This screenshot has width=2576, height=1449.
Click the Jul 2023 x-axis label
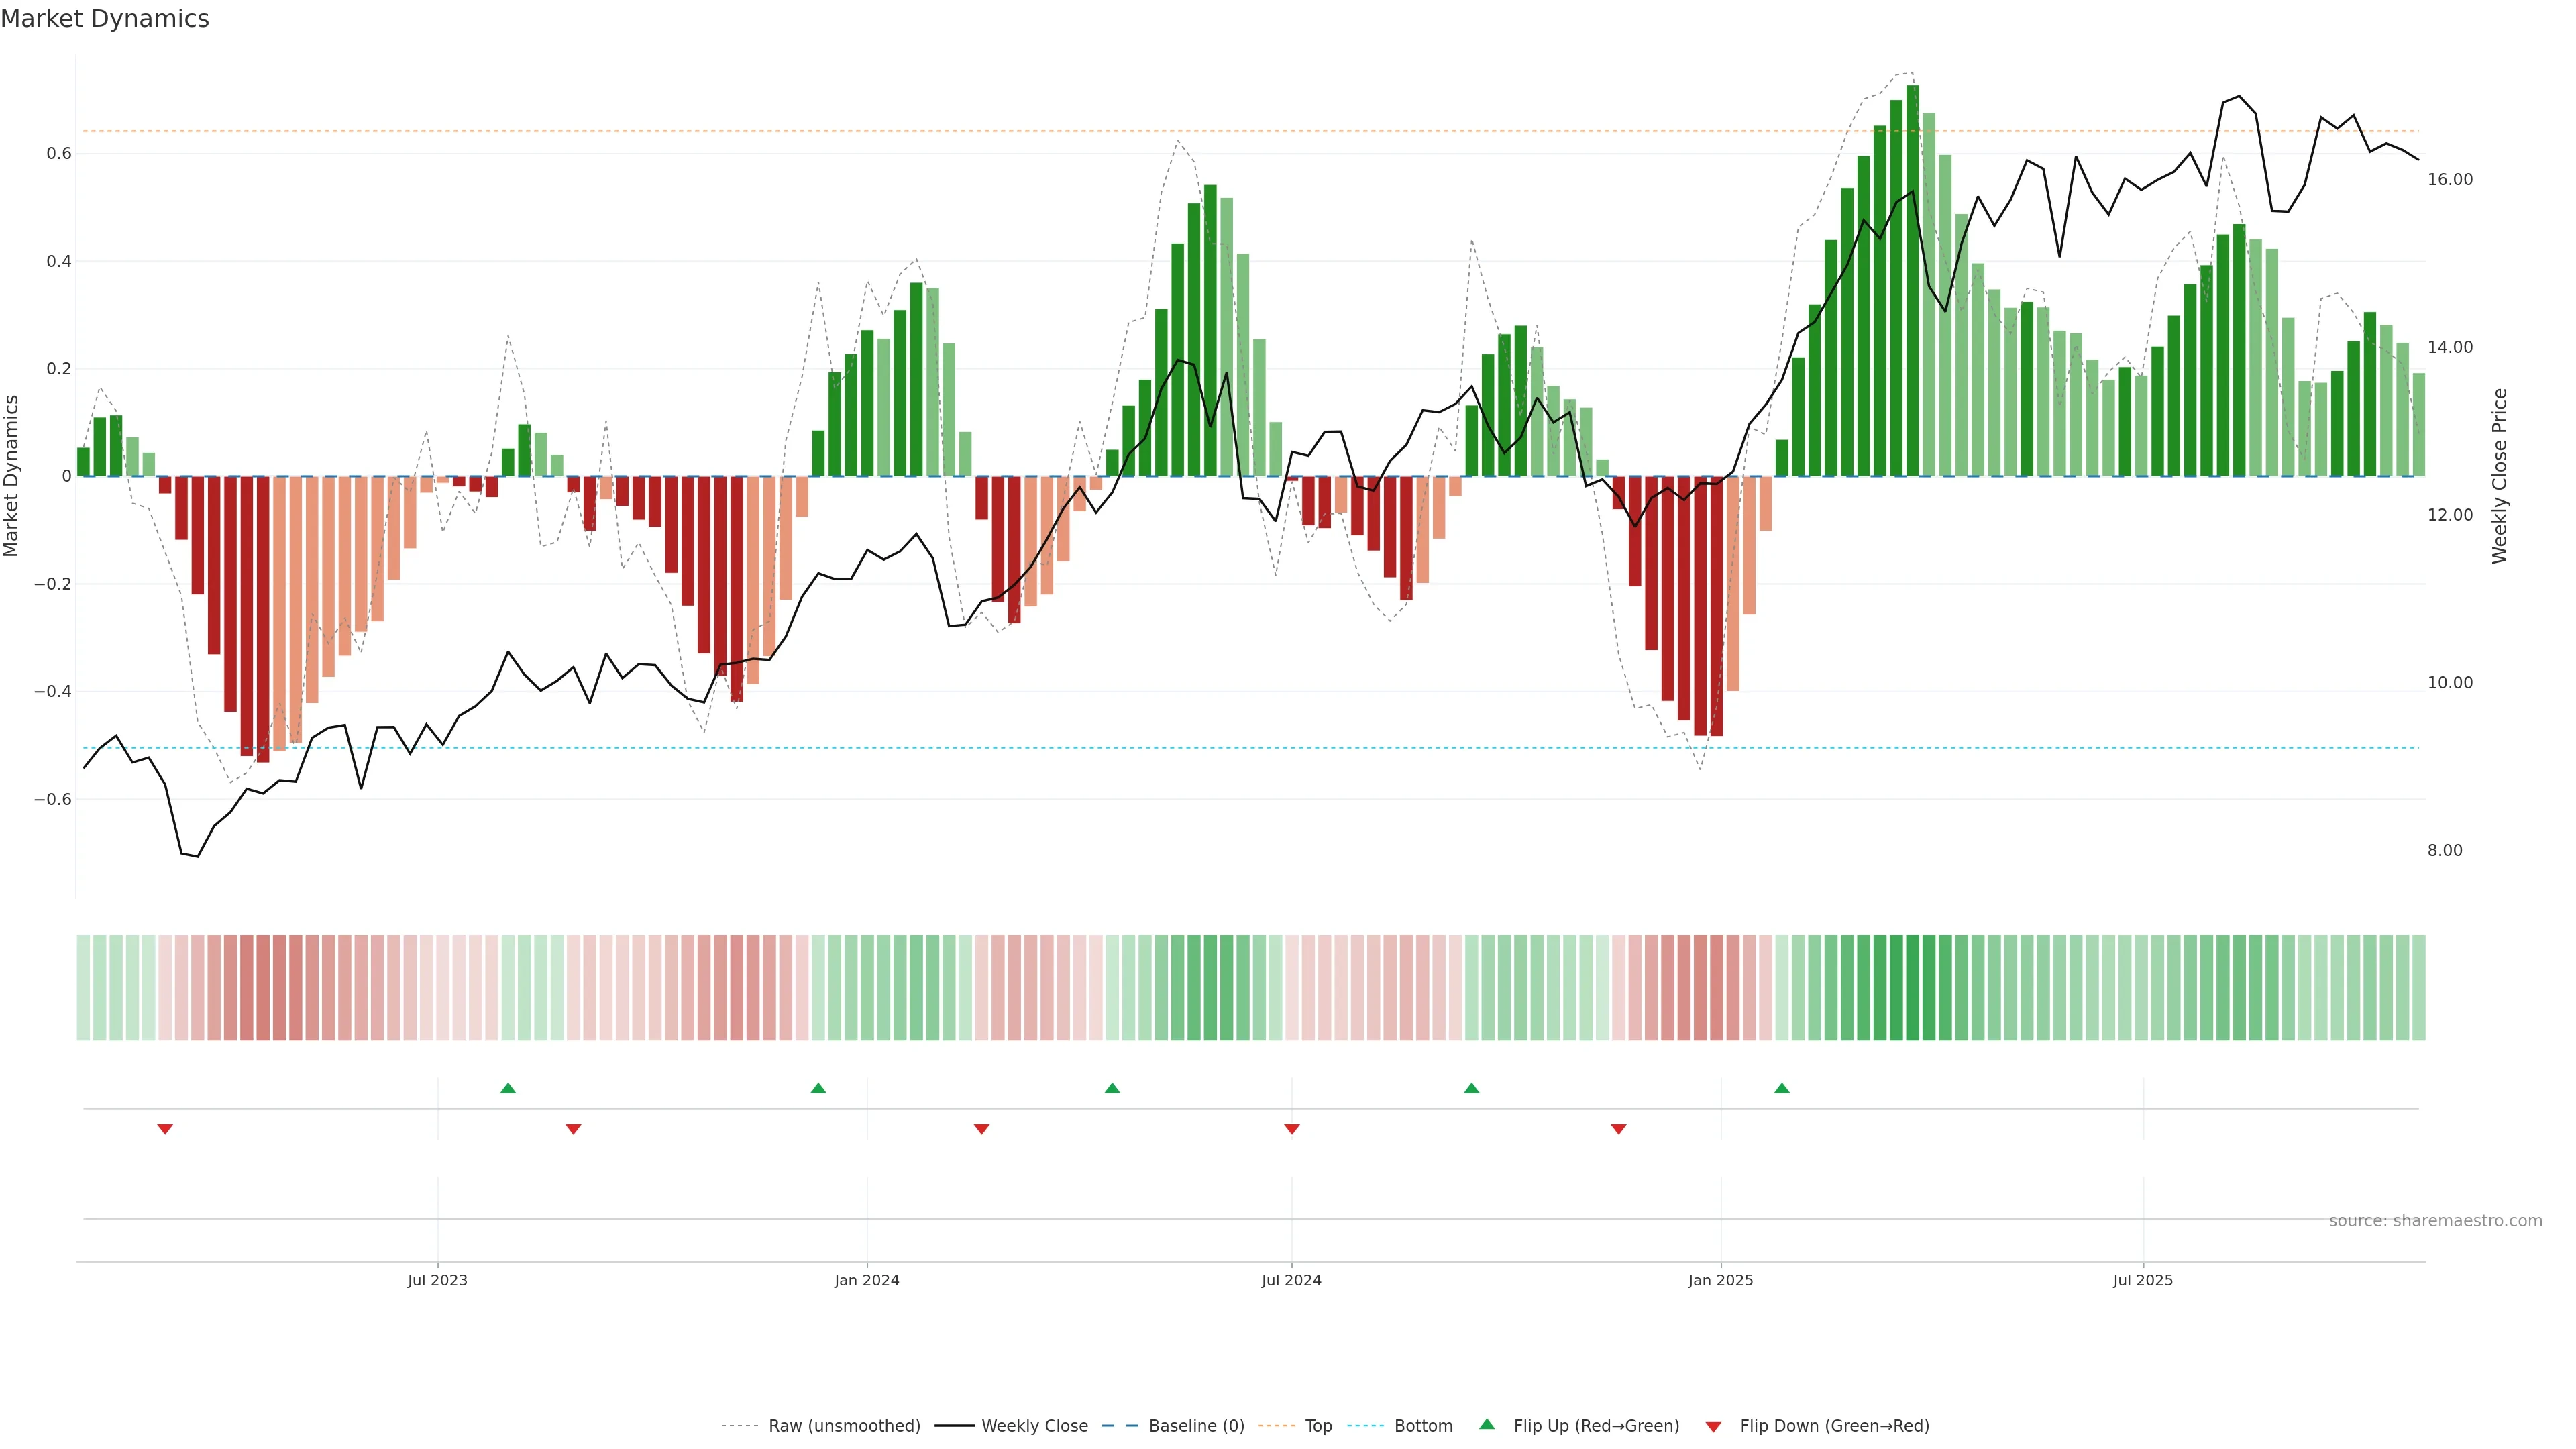pos(437,1280)
